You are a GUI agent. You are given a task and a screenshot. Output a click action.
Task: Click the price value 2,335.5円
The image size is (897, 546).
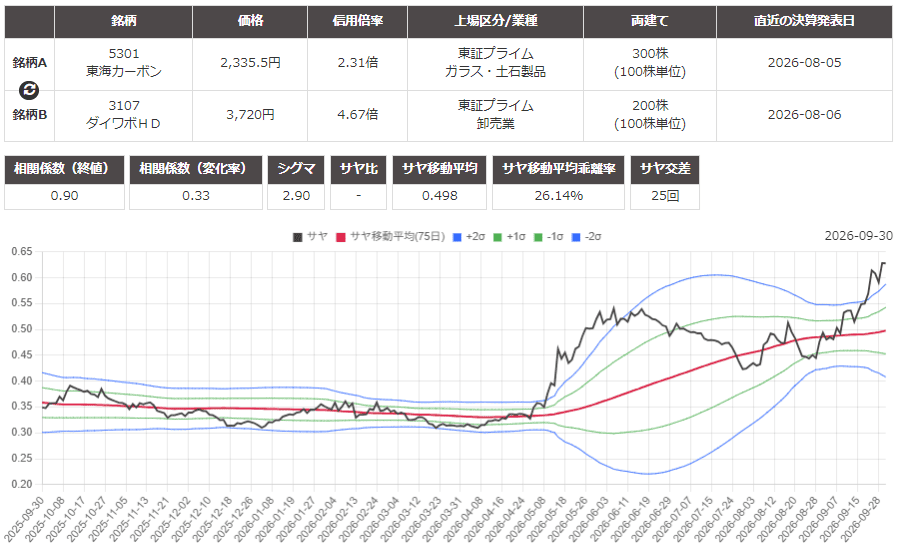click(x=251, y=63)
